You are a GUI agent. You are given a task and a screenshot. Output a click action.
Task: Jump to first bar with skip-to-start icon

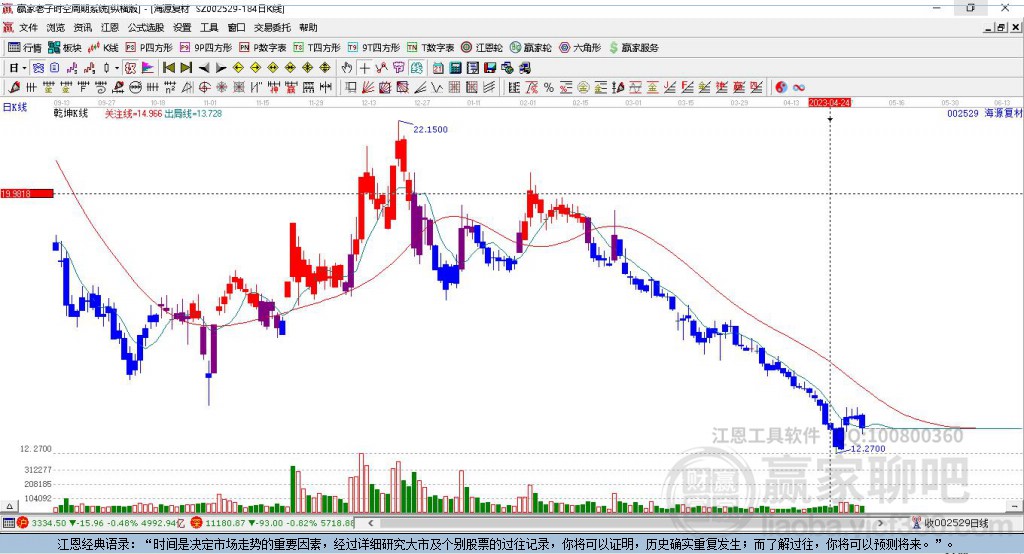(x=168, y=68)
